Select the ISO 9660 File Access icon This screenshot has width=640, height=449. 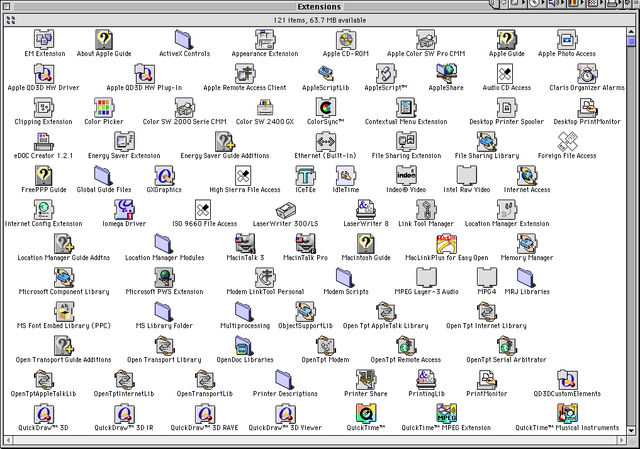tap(204, 209)
